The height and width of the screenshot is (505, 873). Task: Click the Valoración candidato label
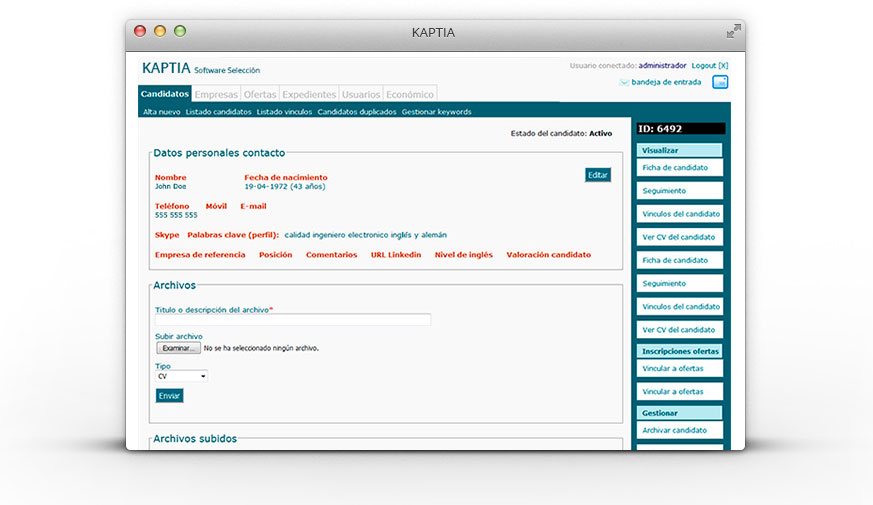click(x=548, y=255)
